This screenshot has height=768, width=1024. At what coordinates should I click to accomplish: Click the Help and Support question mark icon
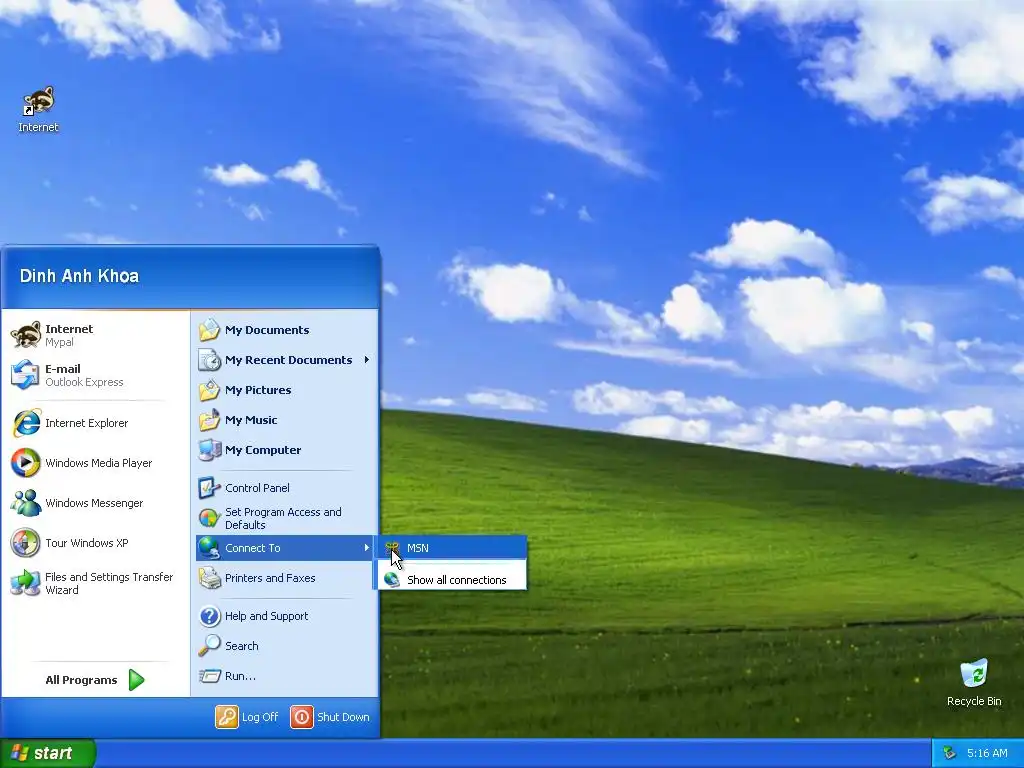click(x=210, y=616)
